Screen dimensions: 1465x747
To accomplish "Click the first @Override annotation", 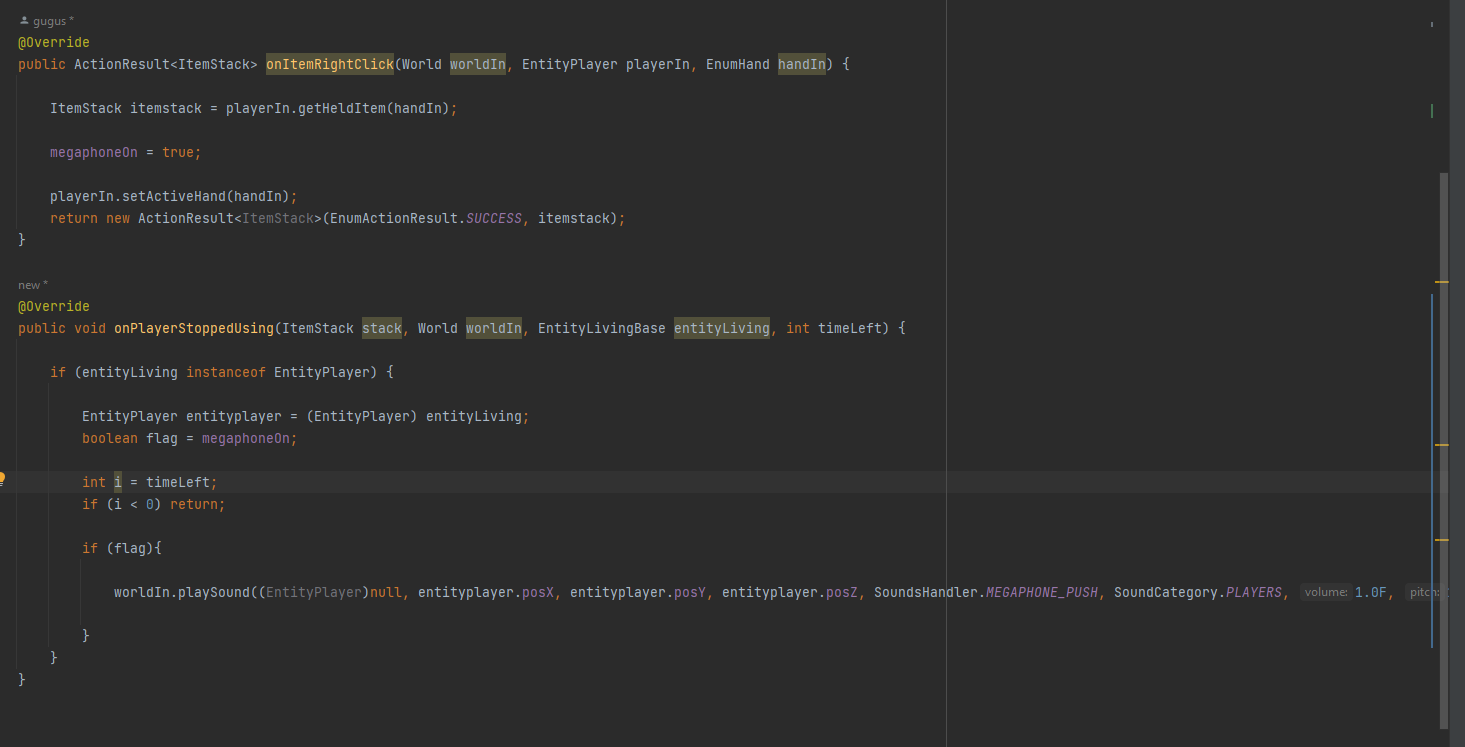I will tap(53, 42).
